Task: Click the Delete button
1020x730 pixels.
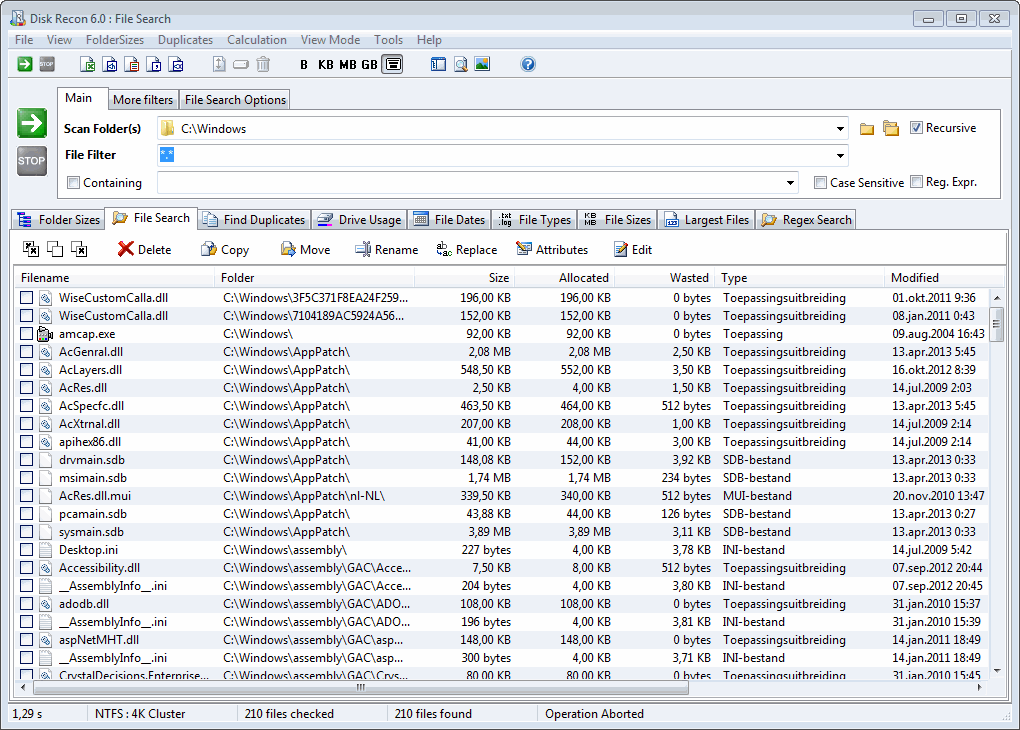Action: pyautogui.click(x=144, y=250)
